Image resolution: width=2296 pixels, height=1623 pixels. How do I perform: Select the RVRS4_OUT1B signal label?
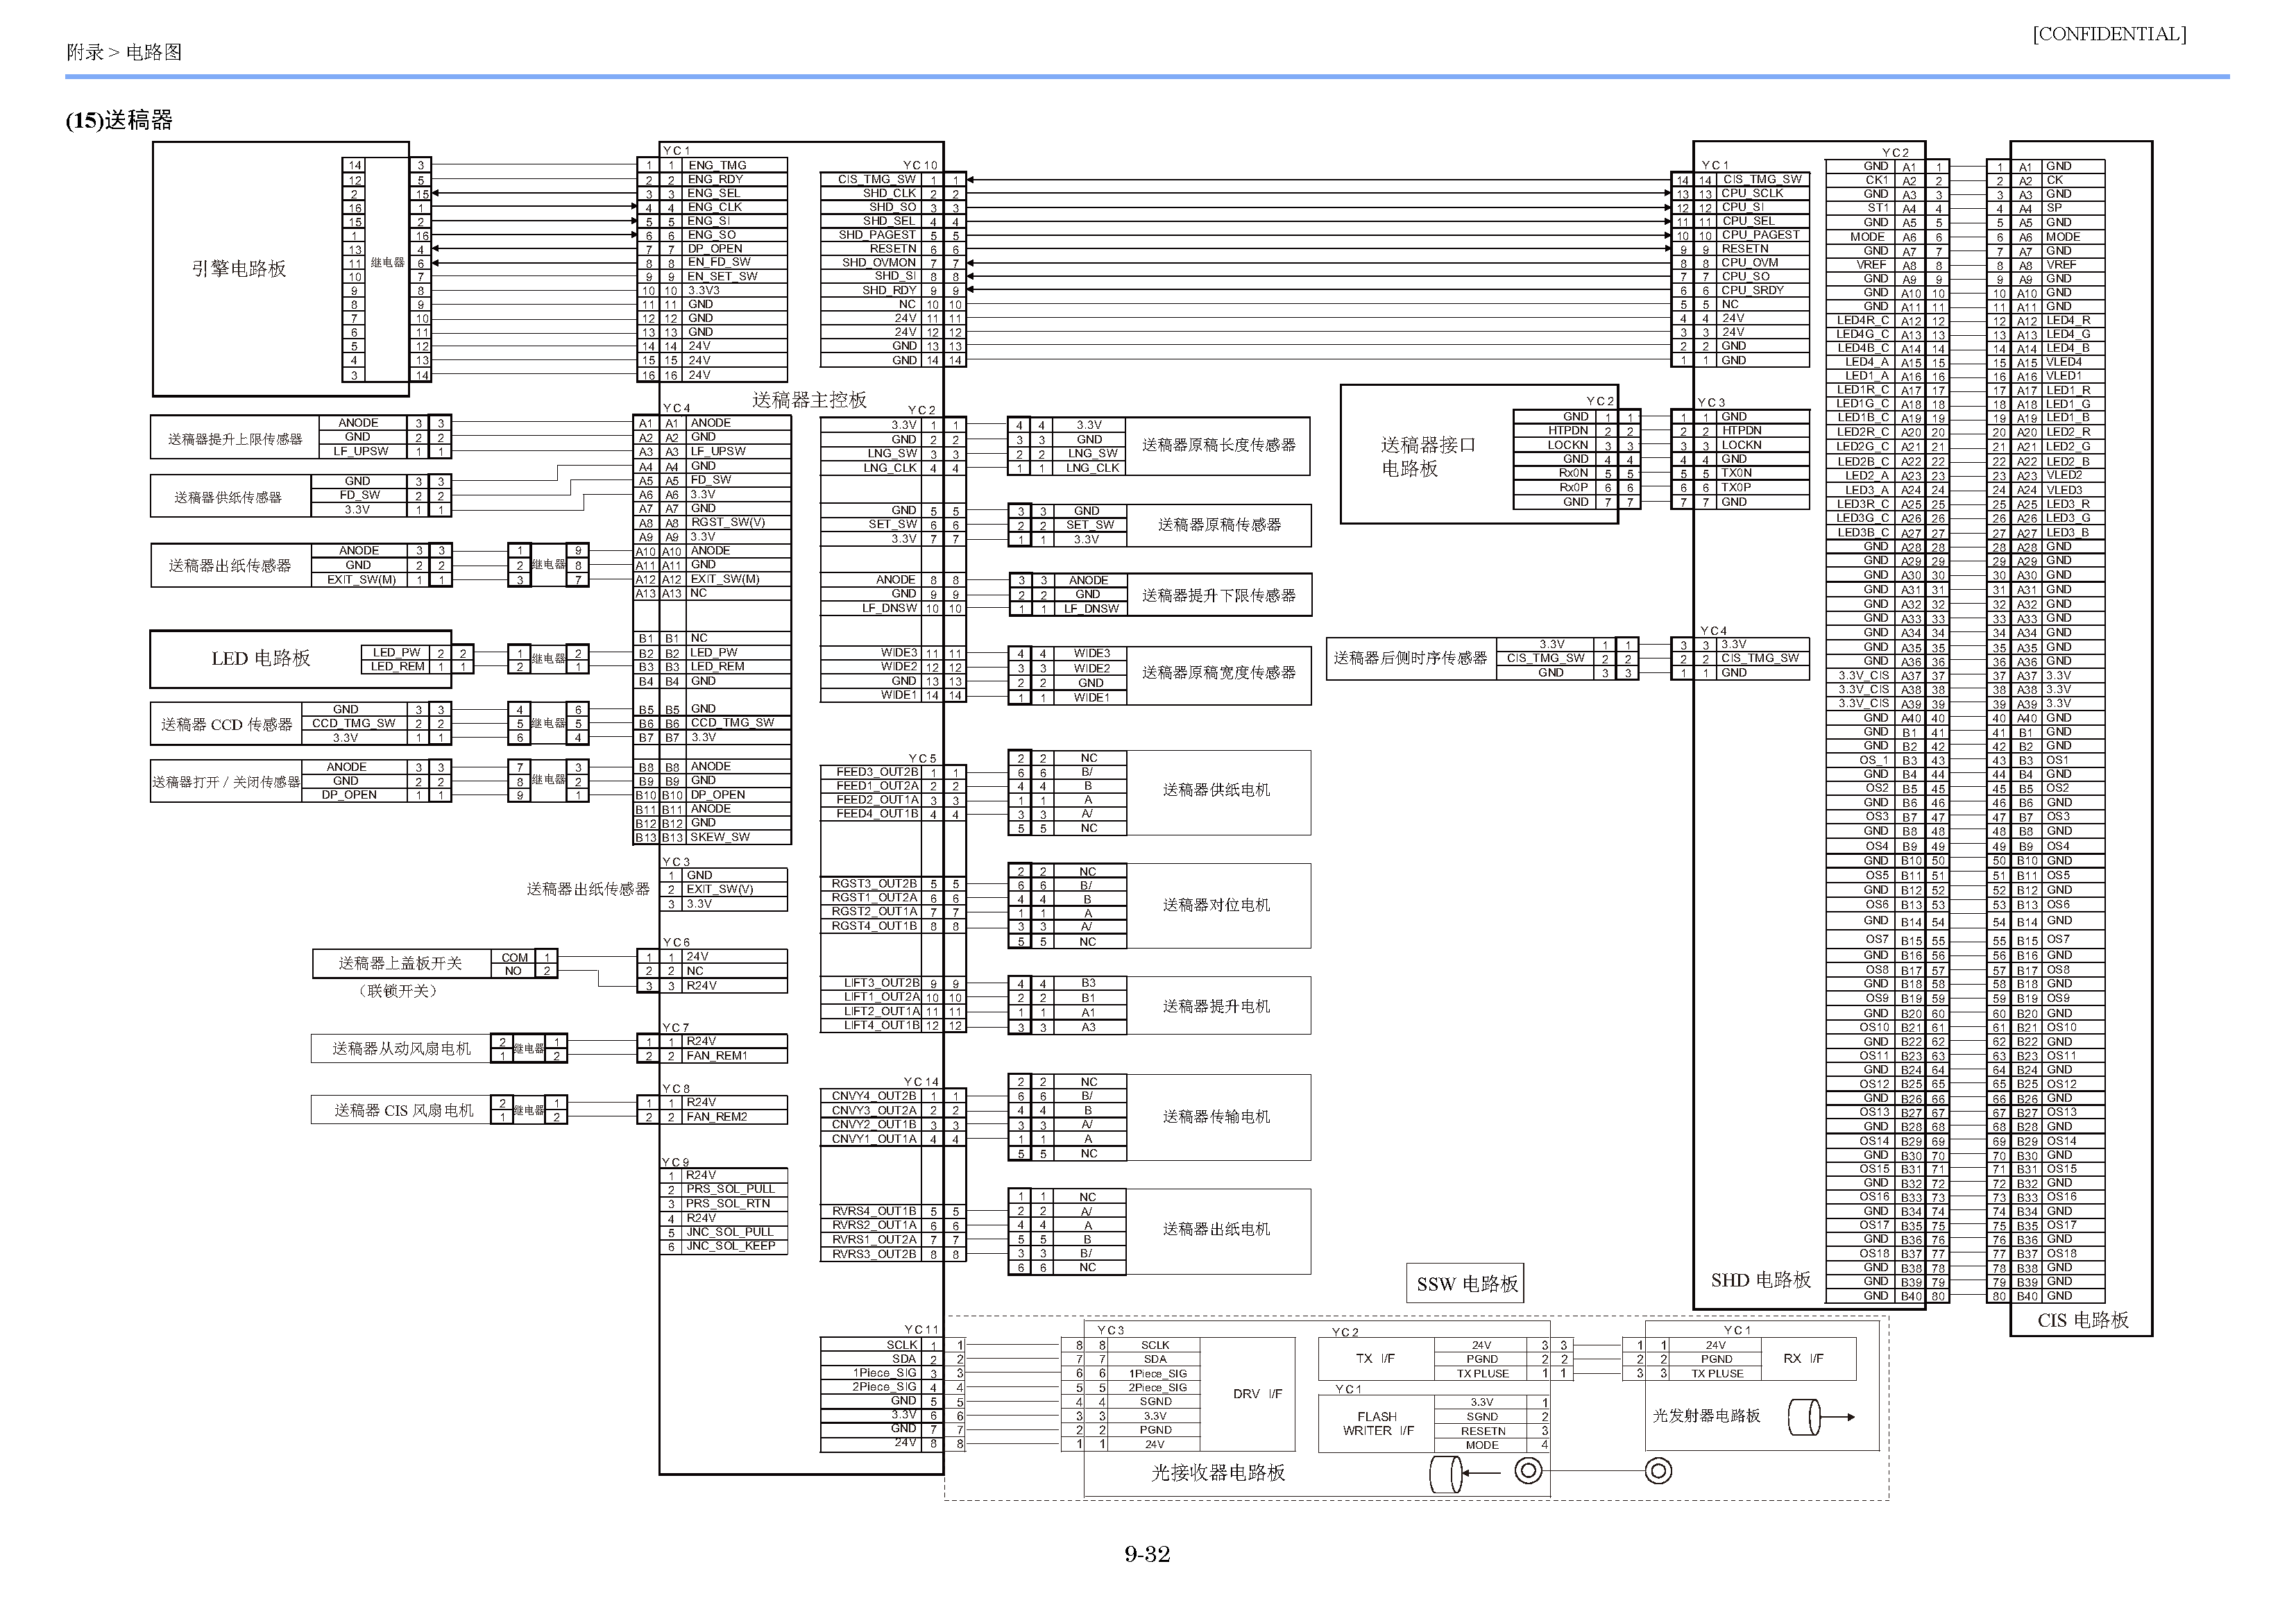click(x=874, y=1211)
